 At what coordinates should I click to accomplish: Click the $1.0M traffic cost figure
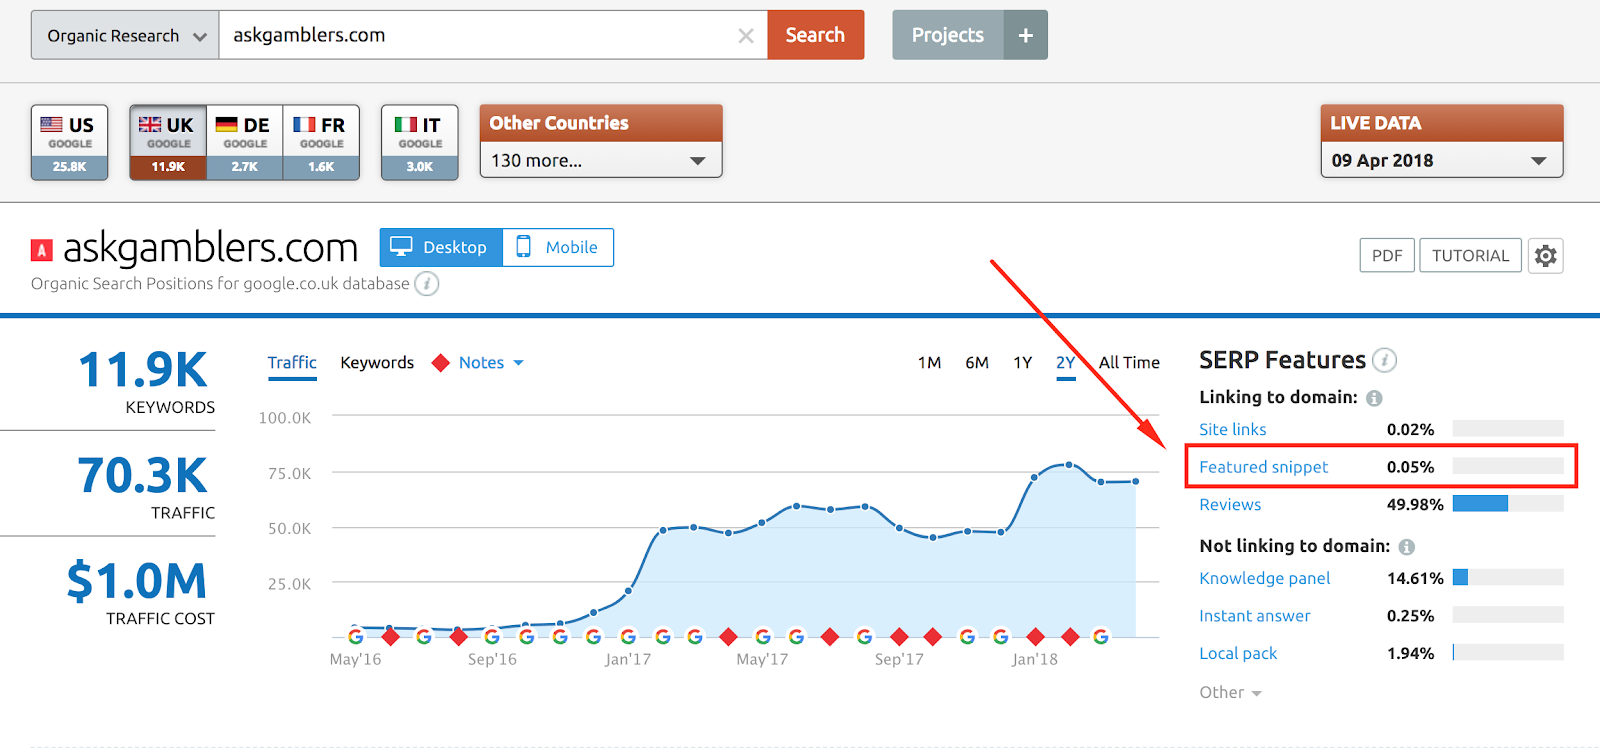coord(137,581)
